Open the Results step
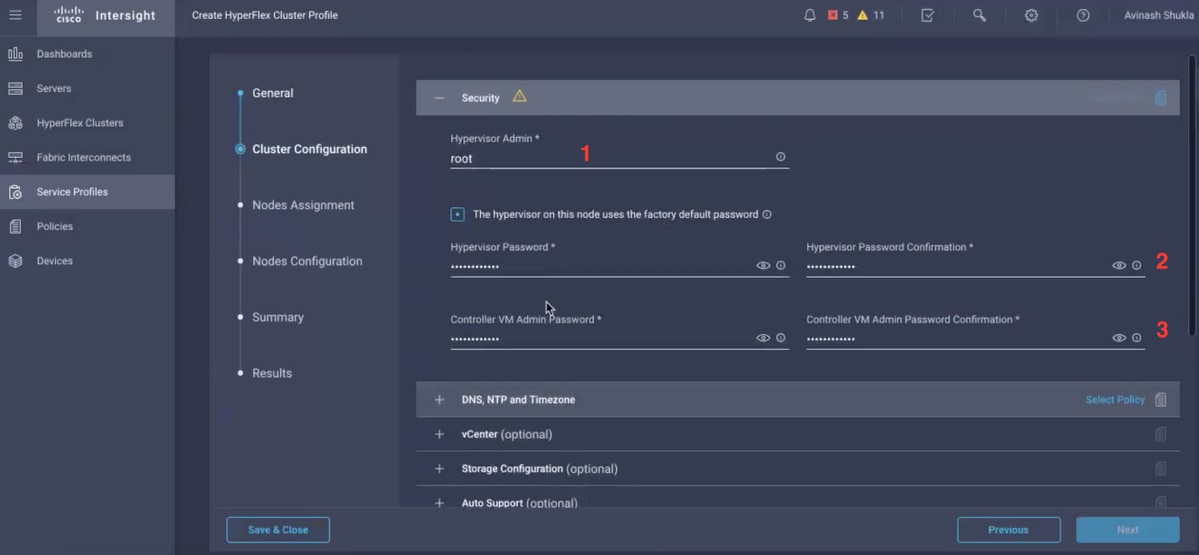The height and width of the screenshot is (555, 1199). pos(272,373)
